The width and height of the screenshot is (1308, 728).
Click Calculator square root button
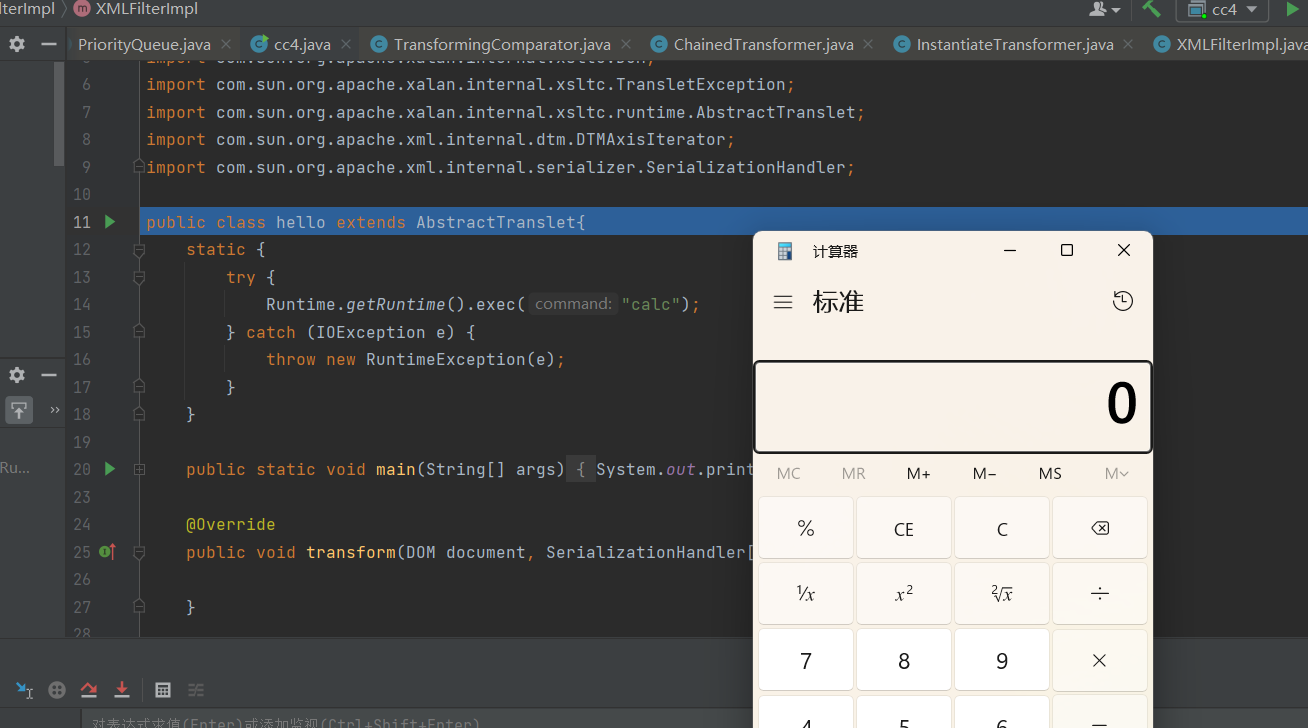coord(1002,594)
